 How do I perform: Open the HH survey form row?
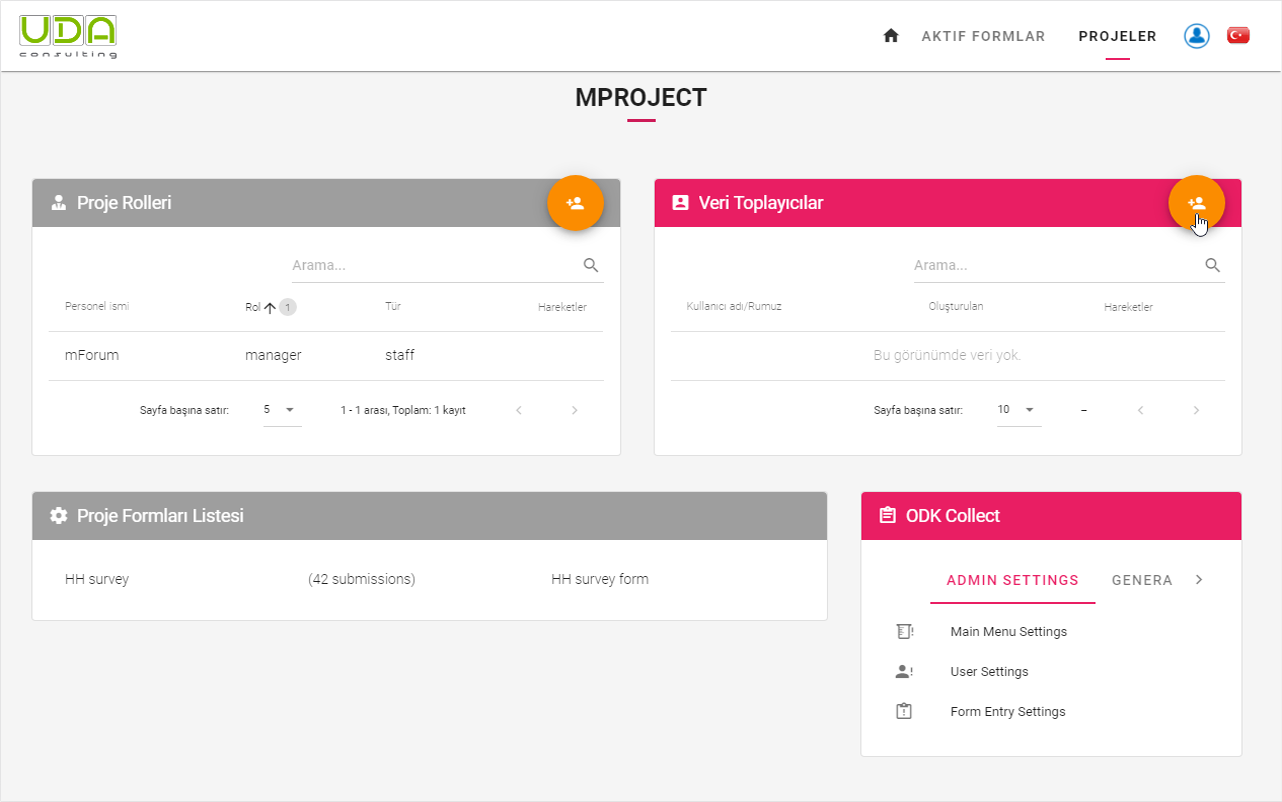pyautogui.click(x=429, y=579)
